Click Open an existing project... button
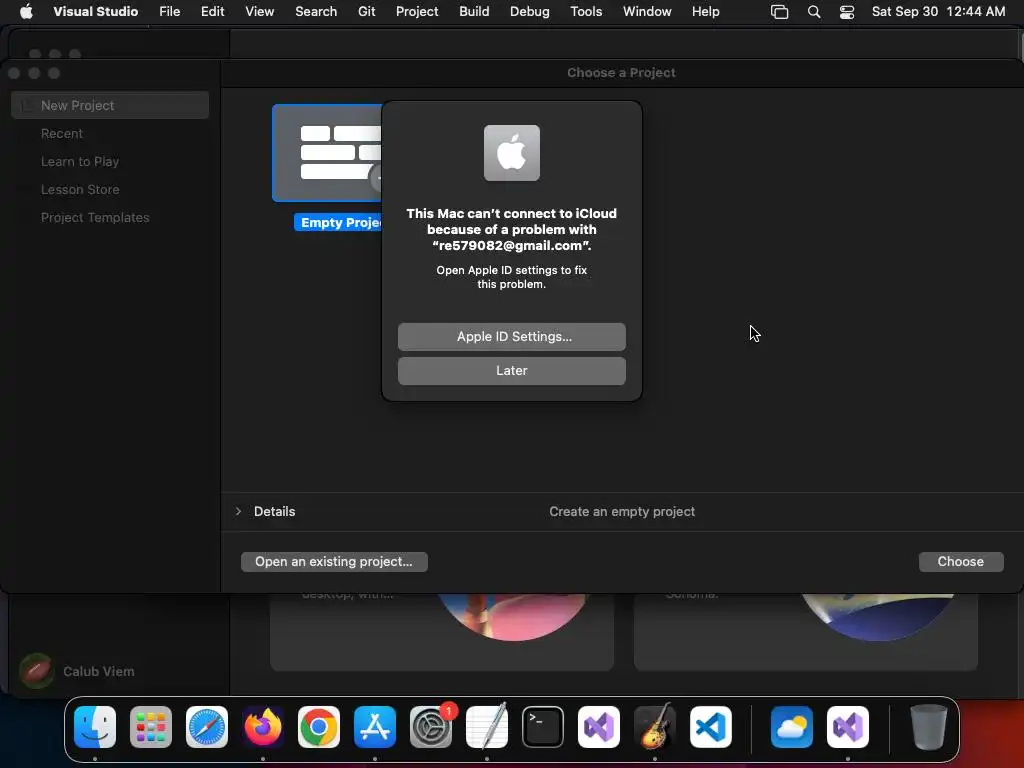The height and width of the screenshot is (768, 1024). (334, 562)
